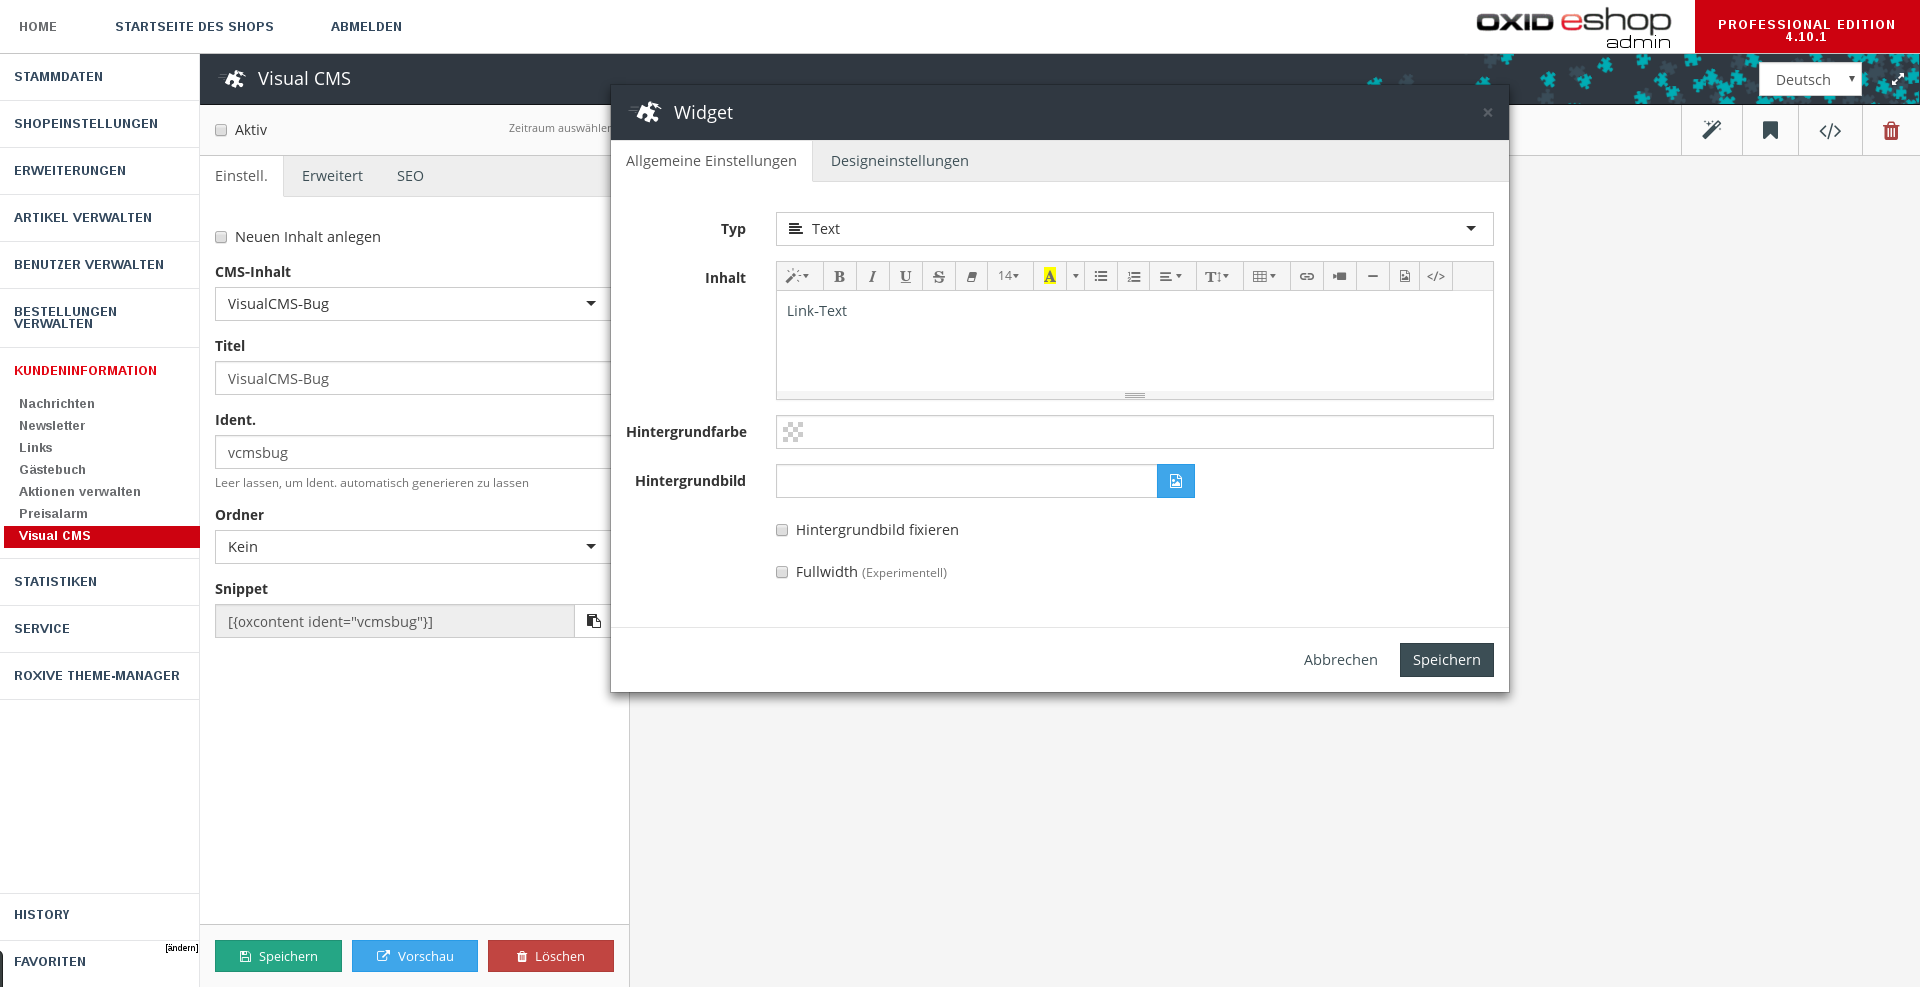Open the Typ dropdown showing Text
The height and width of the screenshot is (987, 1920).
pyautogui.click(x=1134, y=229)
